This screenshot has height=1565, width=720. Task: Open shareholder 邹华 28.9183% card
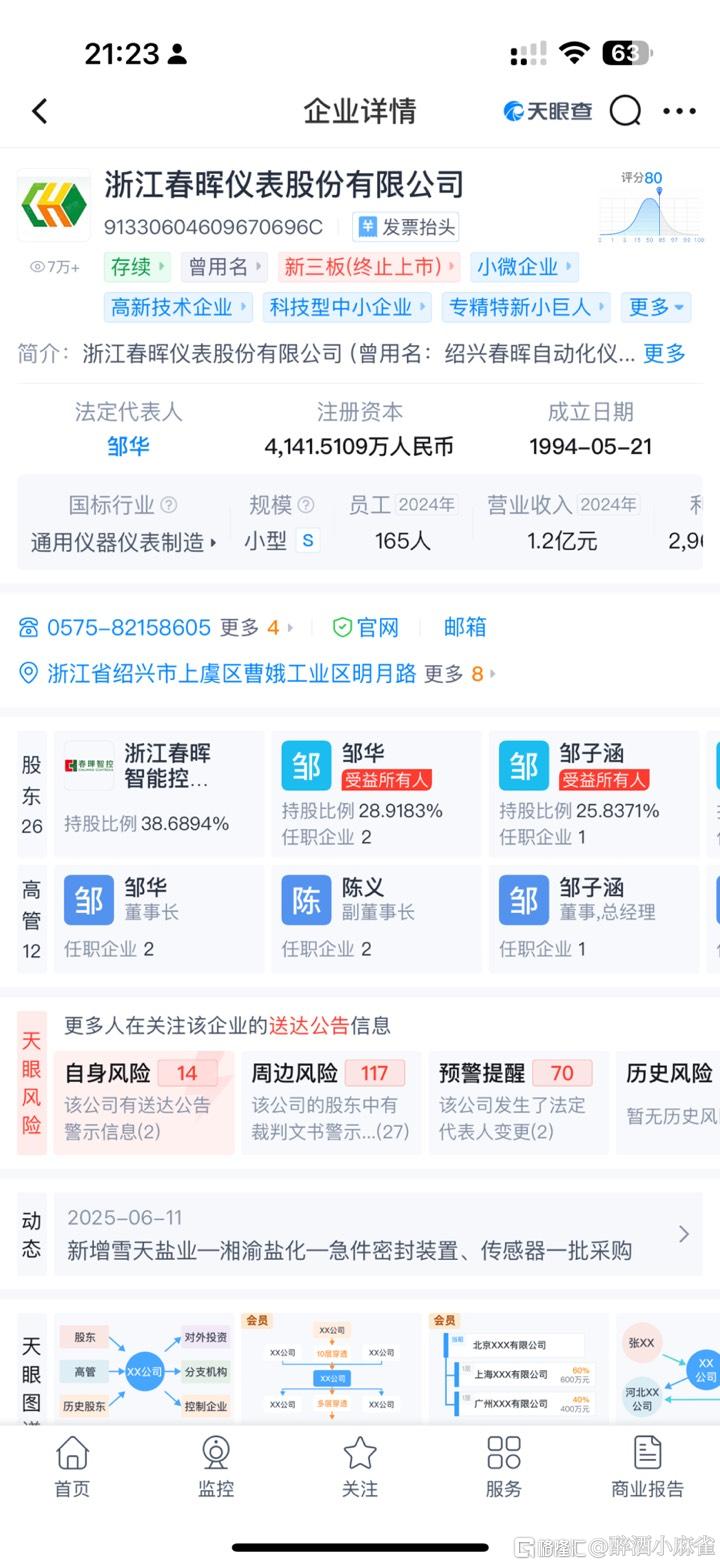coord(376,793)
